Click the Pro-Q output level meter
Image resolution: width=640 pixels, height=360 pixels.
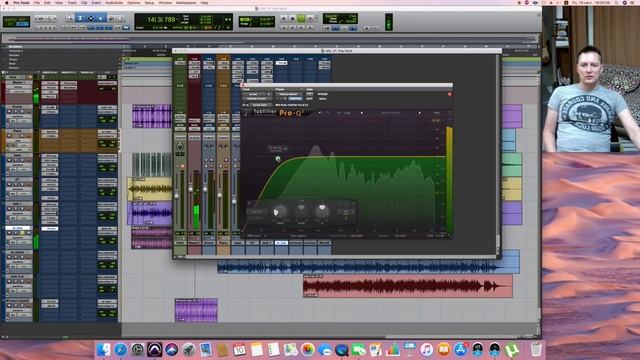(449, 180)
